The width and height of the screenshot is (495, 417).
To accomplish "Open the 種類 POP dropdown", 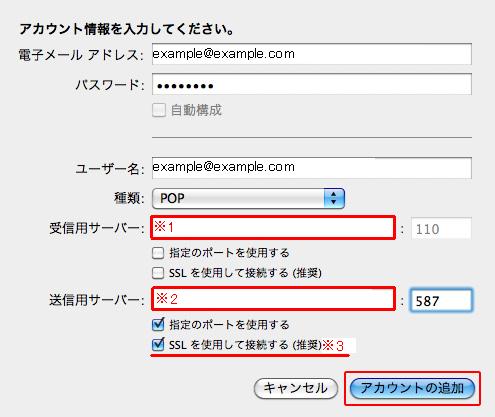I will point(248,198).
